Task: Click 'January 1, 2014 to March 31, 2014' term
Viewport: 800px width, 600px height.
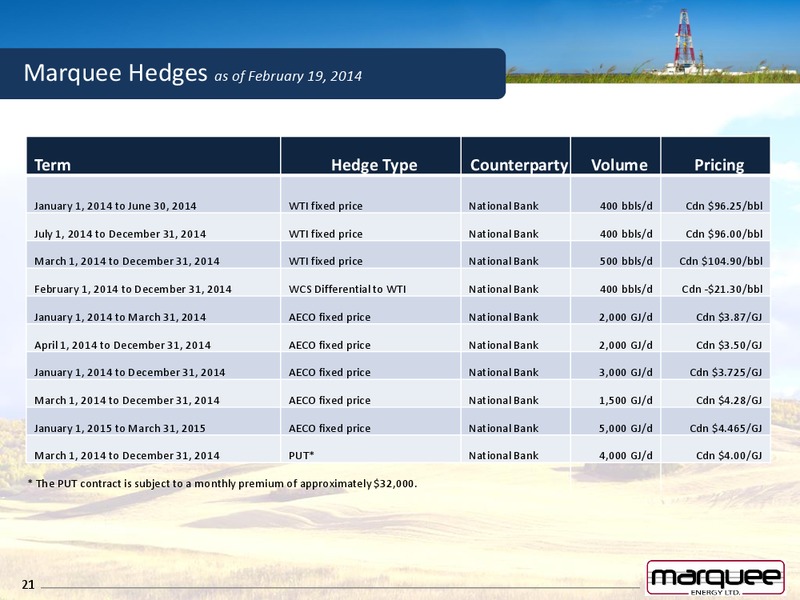Action: 120,317
